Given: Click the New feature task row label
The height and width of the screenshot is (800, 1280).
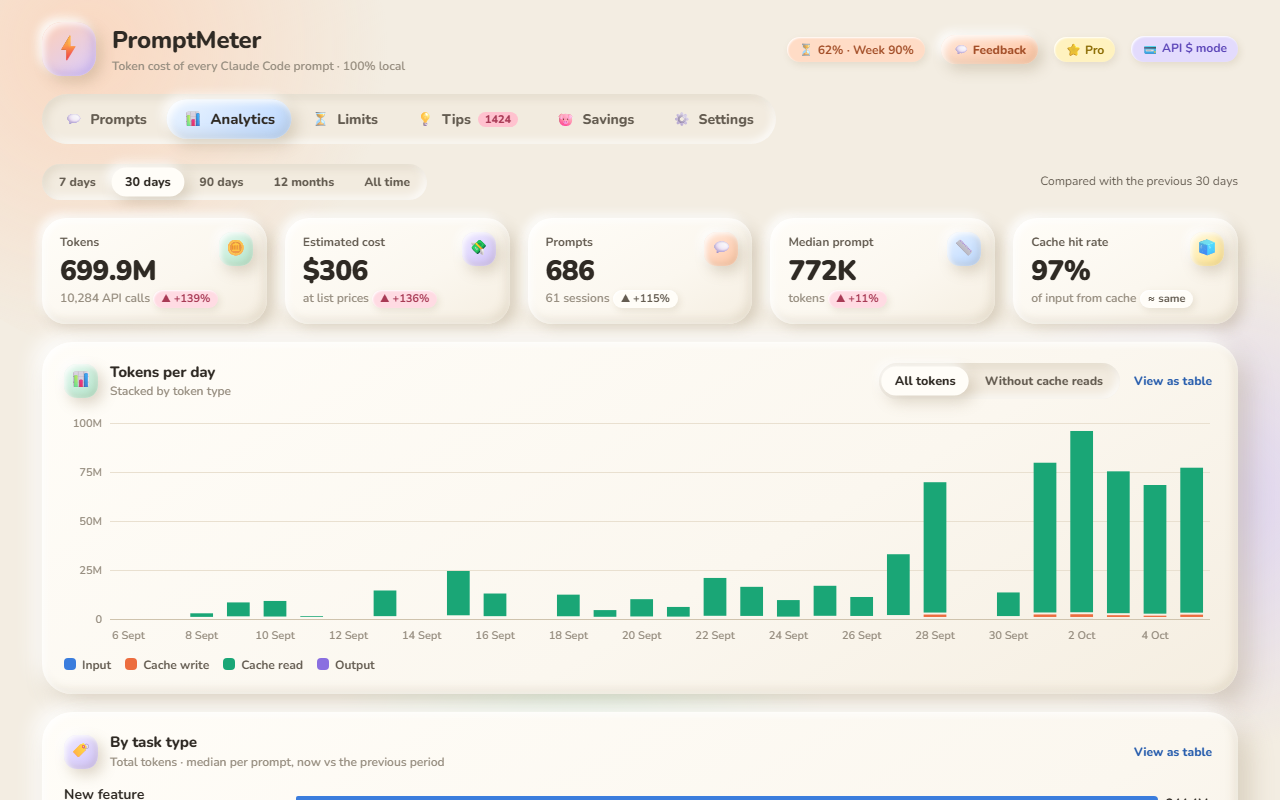Looking at the screenshot, I should (104, 794).
